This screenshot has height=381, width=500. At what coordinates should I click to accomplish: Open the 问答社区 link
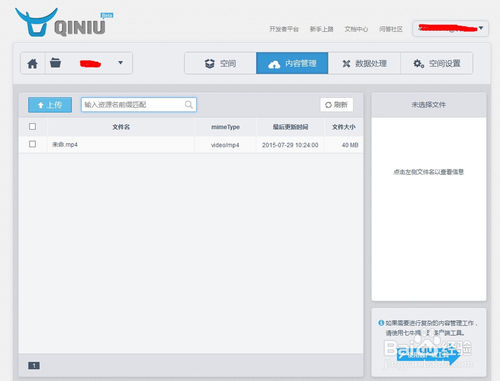click(x=391, y=29)
